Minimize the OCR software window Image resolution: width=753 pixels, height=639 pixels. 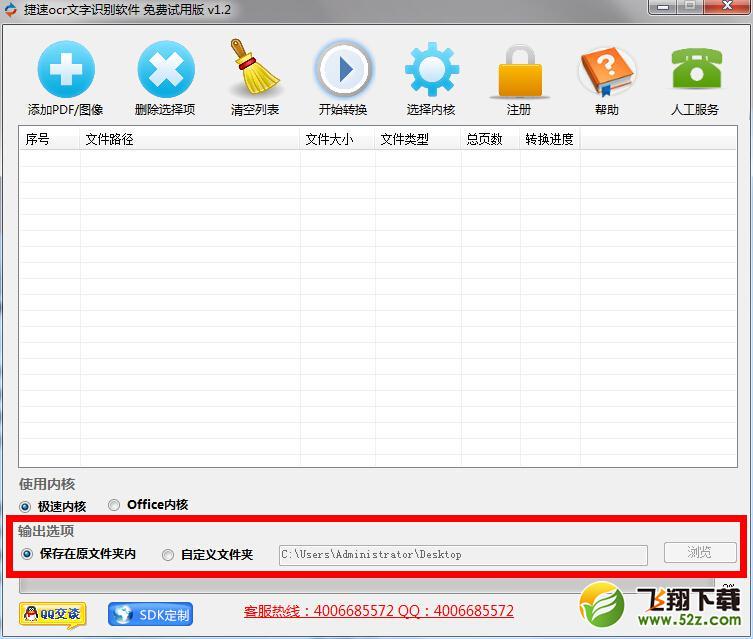point(663,7)
